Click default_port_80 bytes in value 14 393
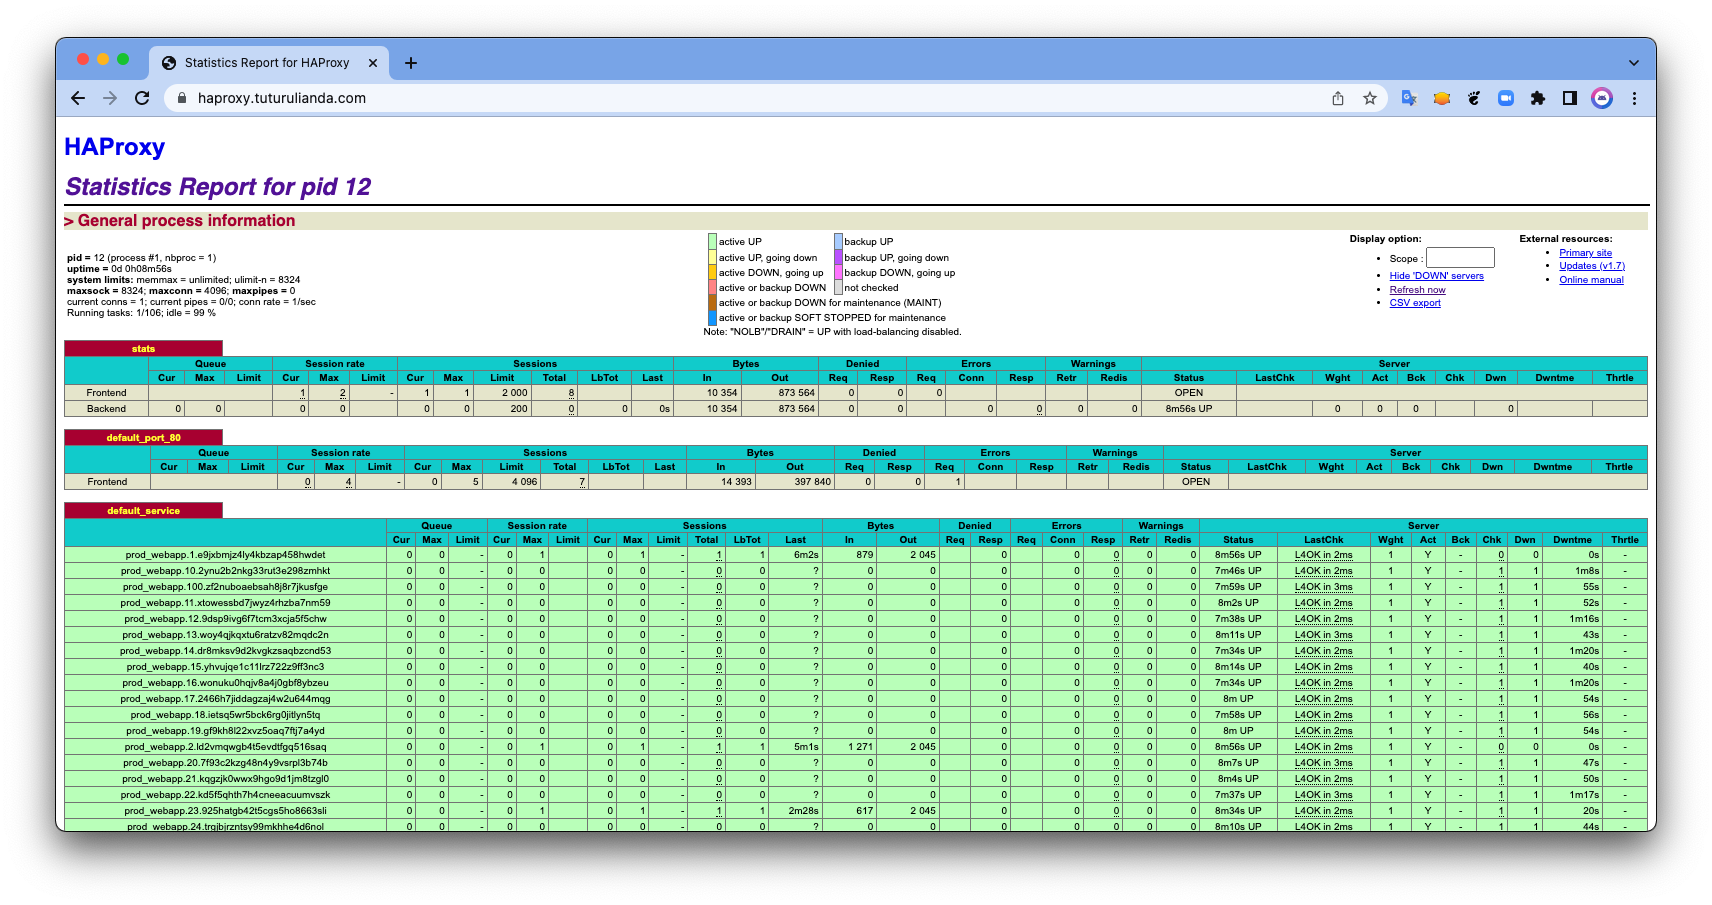The image size is (1712, 905). click(x=736, y=482)
